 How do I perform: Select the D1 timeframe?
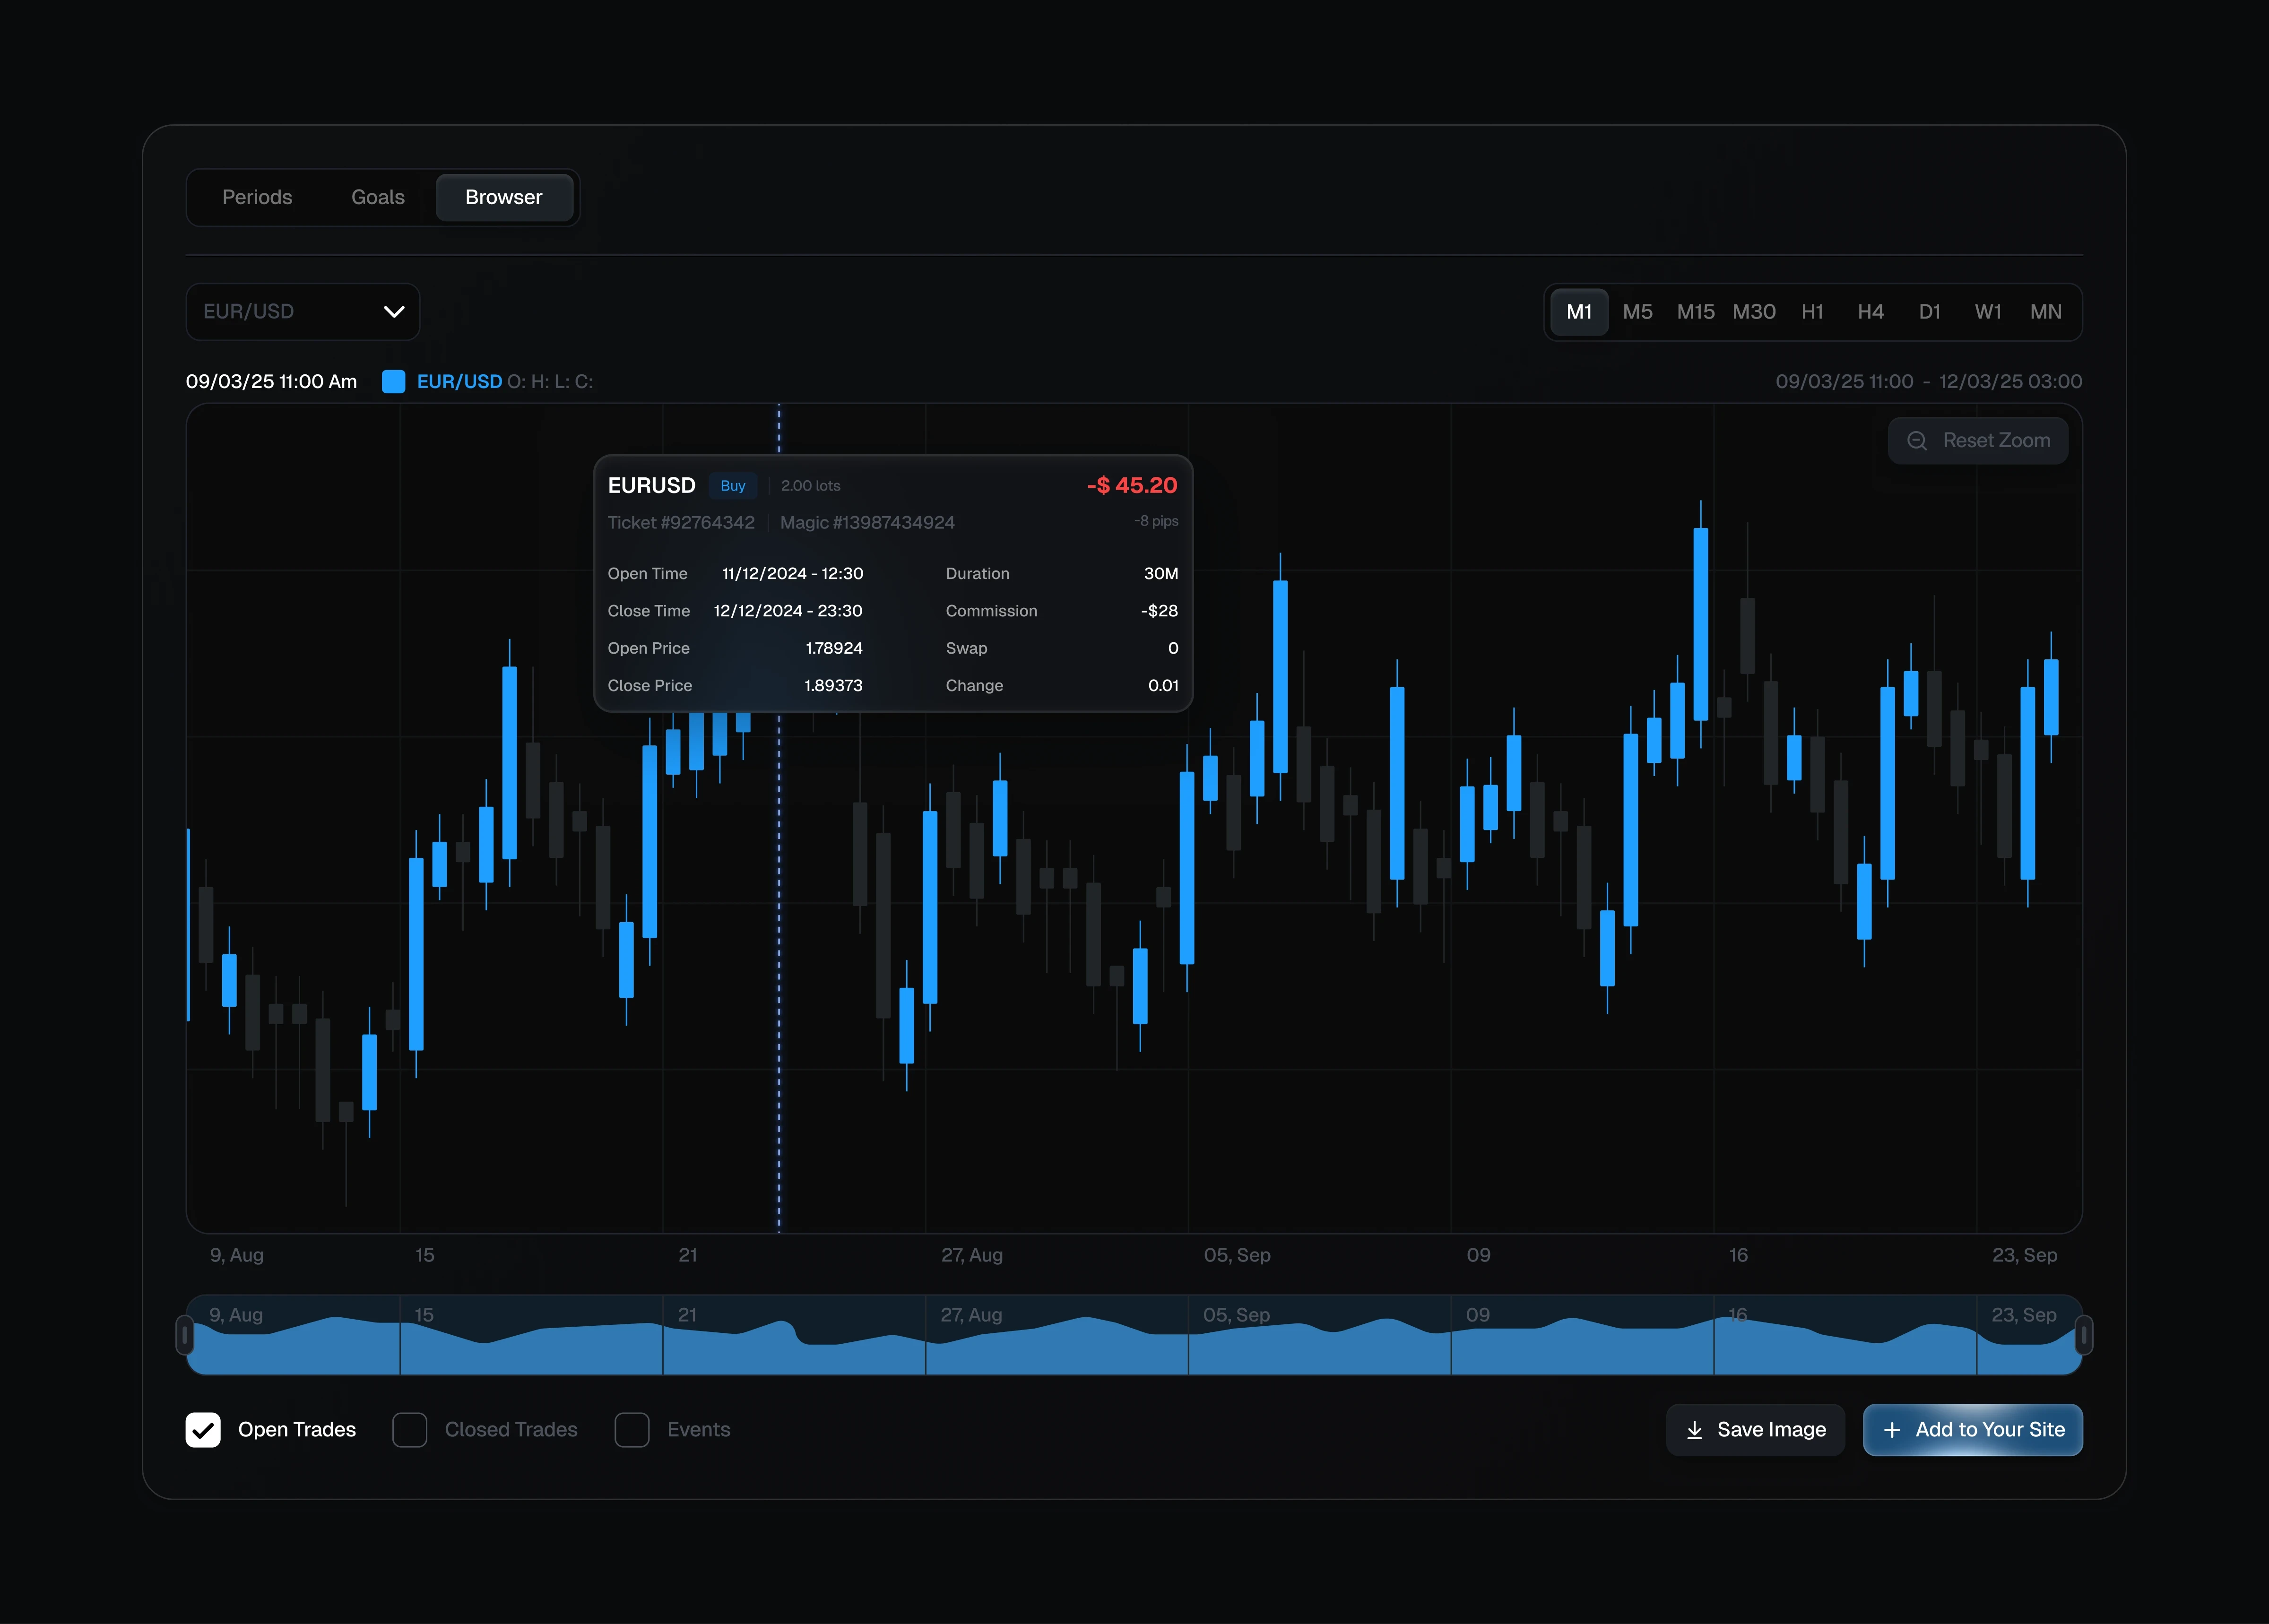[1929, 312]
